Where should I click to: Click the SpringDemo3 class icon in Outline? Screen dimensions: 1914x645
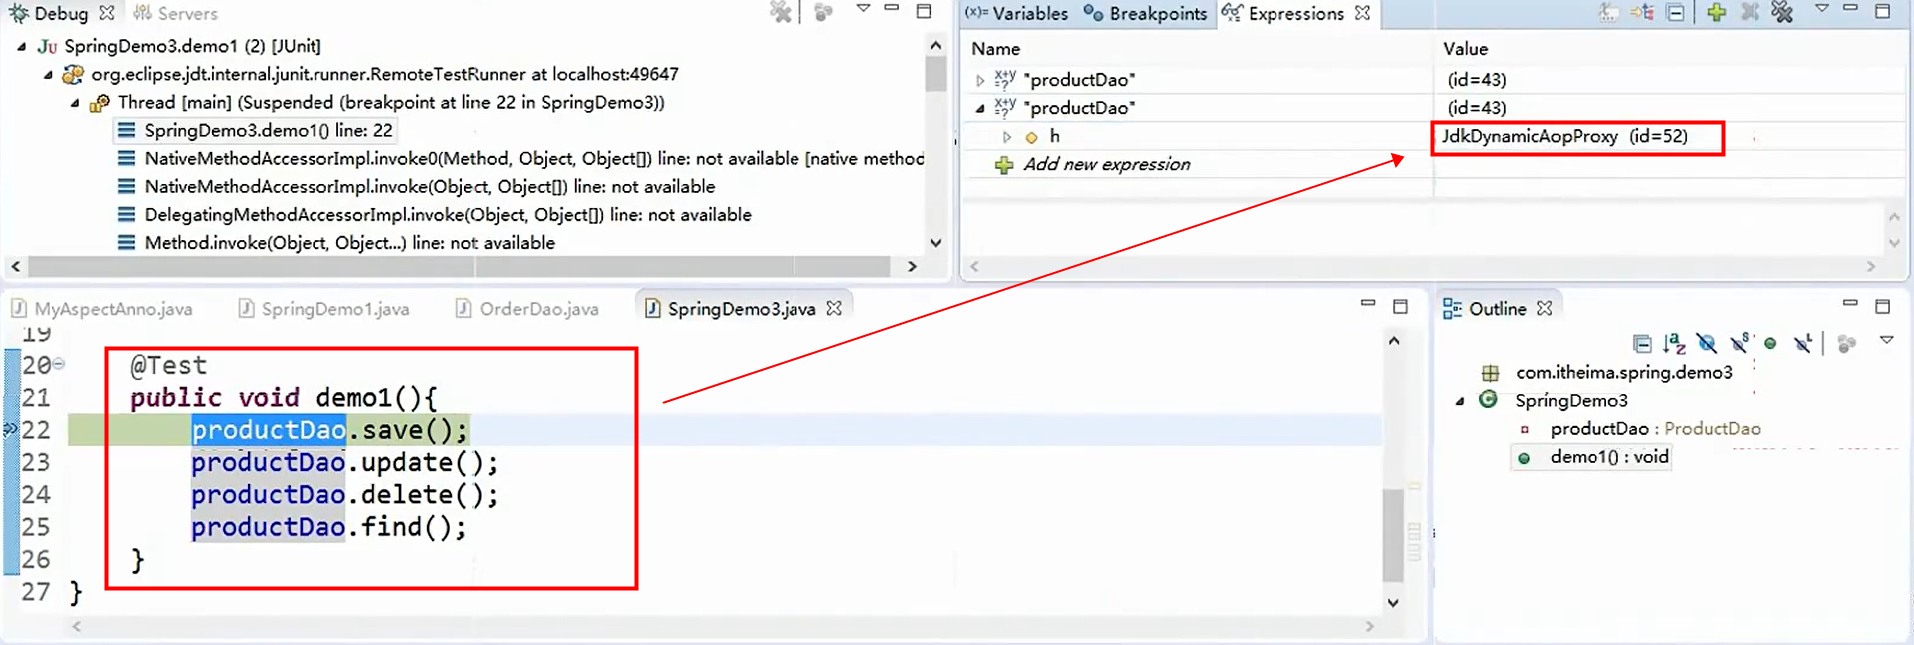coord(1488,400)
